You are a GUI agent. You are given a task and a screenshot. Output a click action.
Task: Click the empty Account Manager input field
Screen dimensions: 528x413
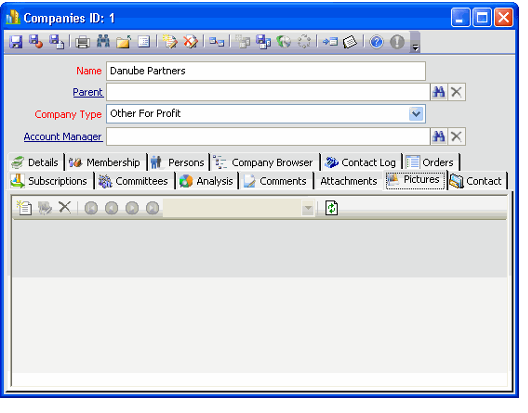click(268, 136)
